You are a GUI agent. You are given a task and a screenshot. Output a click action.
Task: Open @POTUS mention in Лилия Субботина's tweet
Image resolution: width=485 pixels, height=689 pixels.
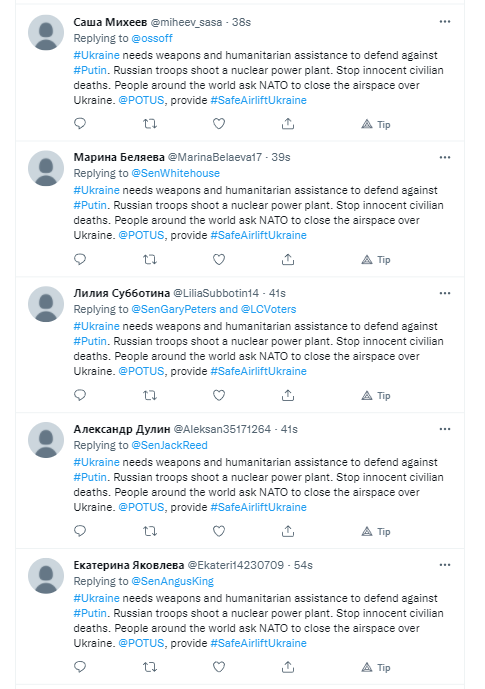141,371
